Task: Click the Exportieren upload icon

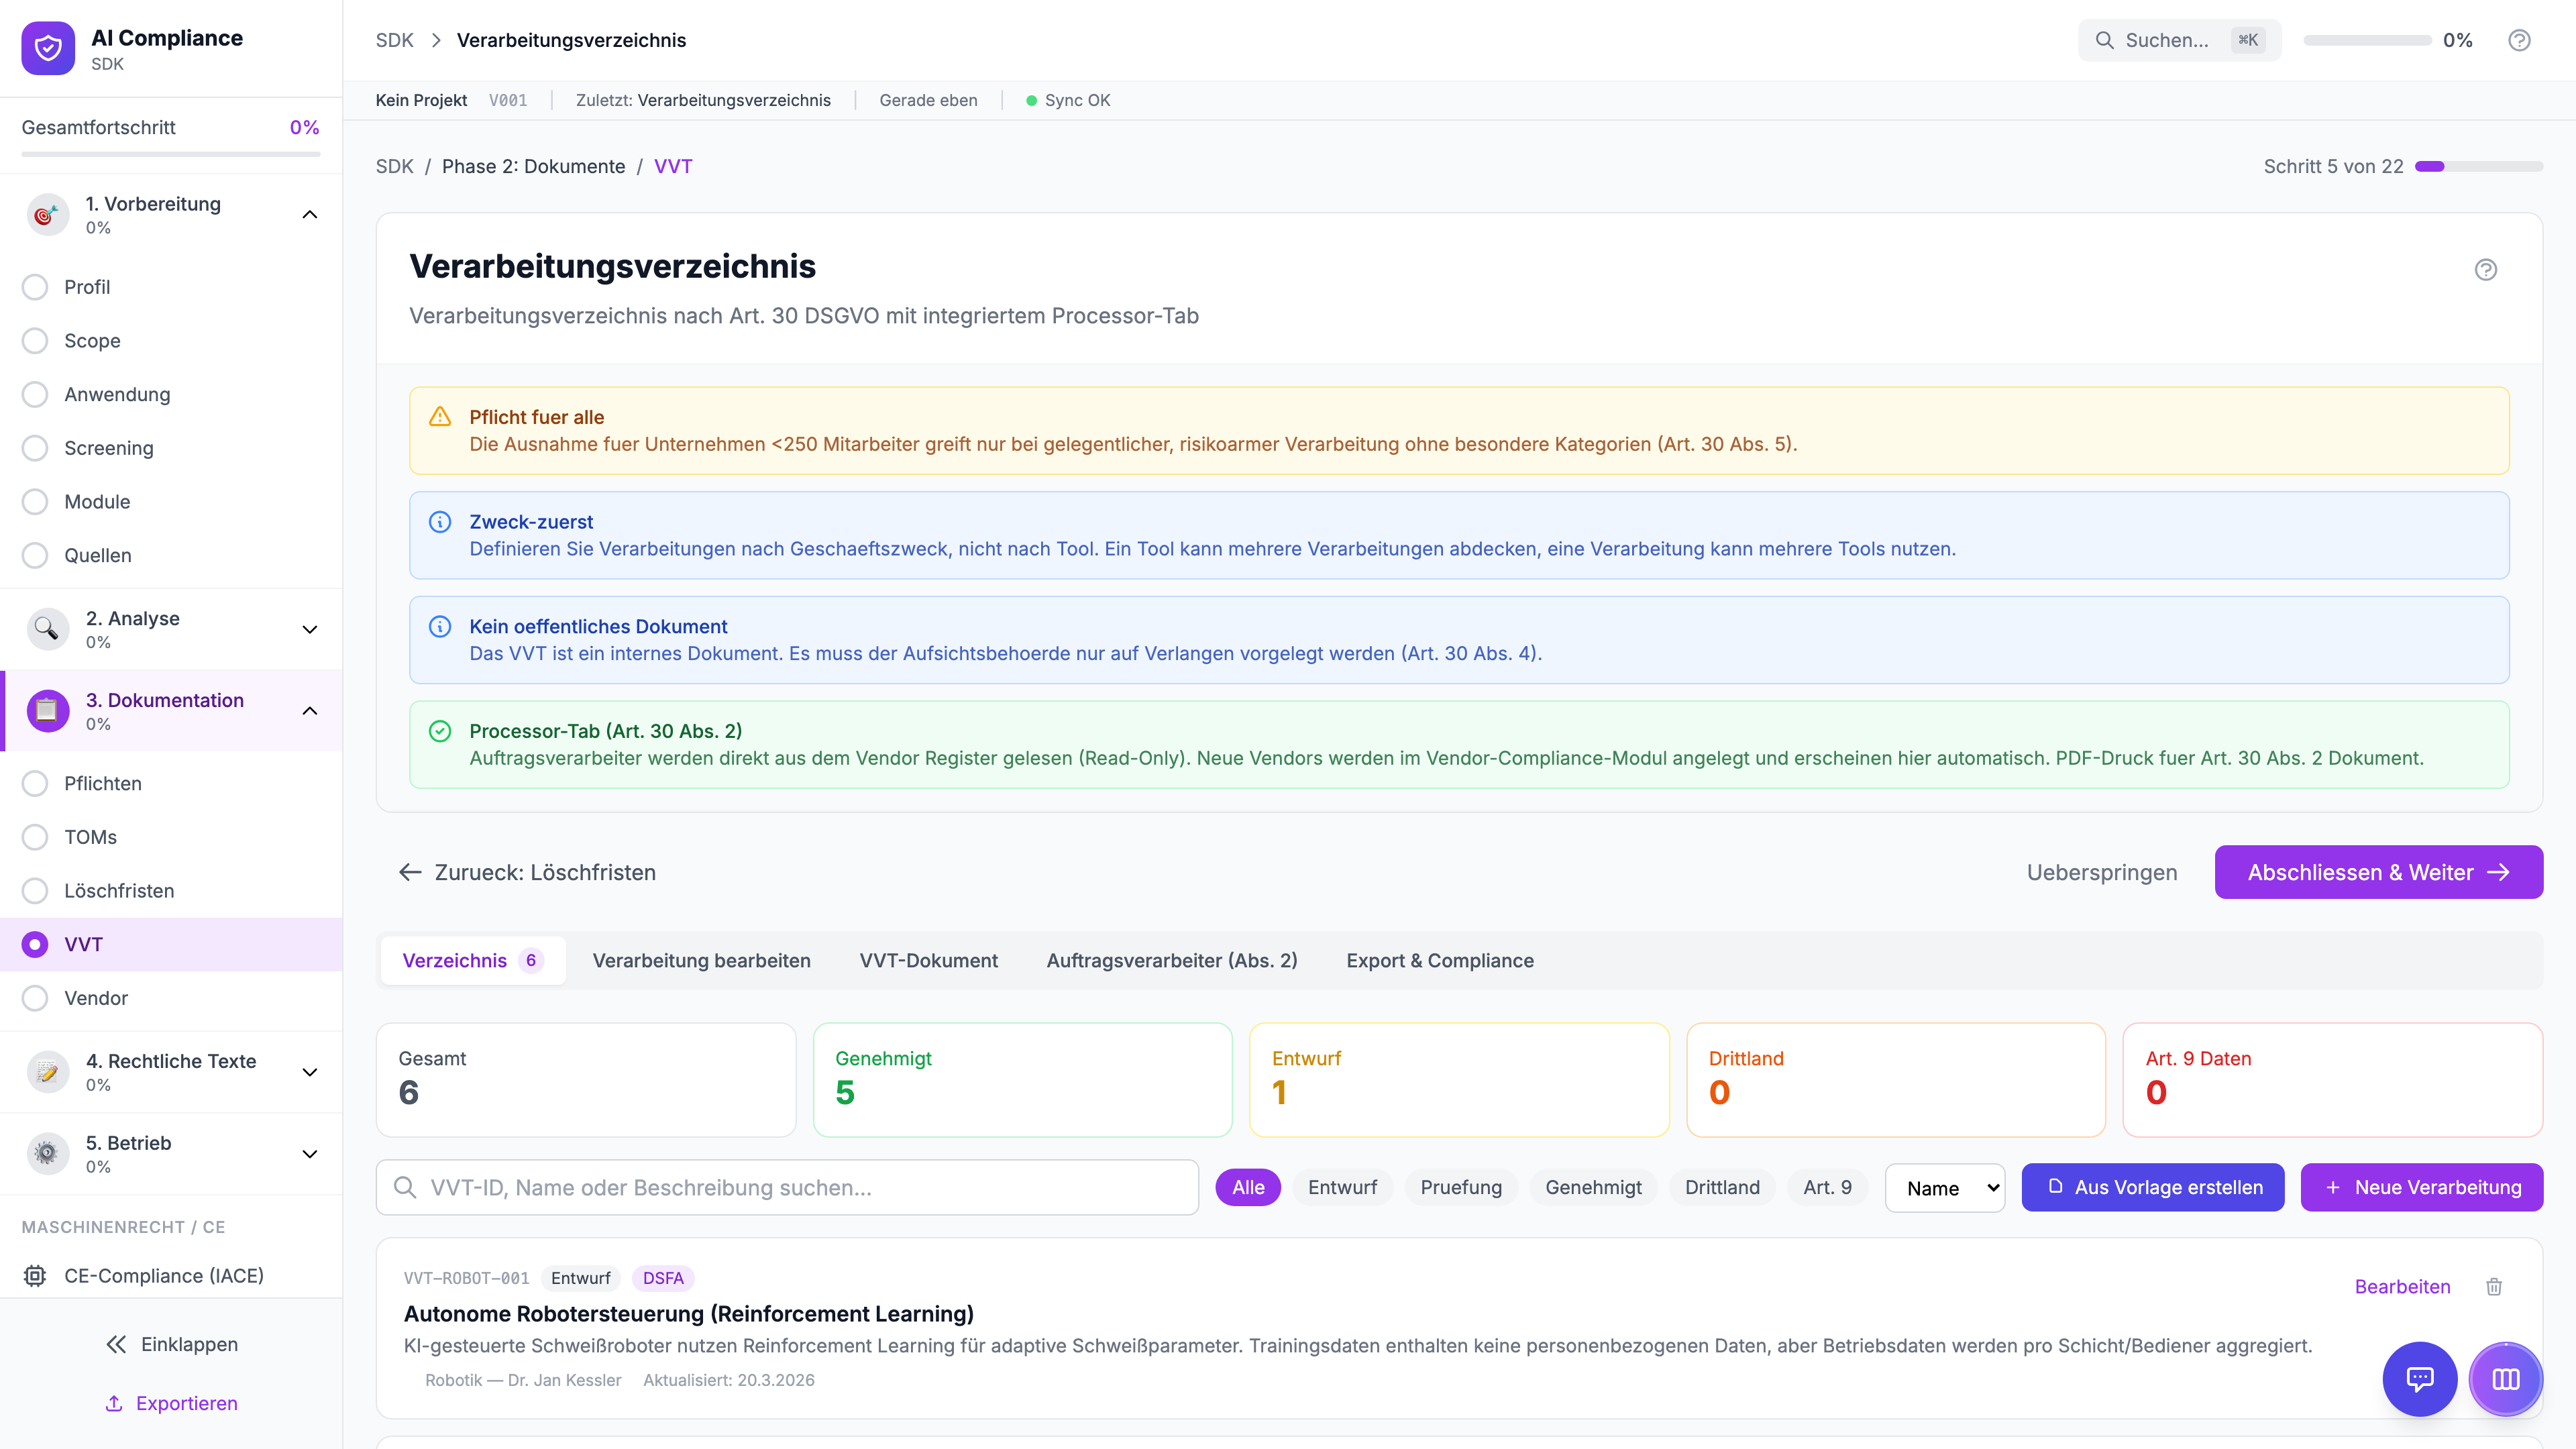Action: 114,1403
